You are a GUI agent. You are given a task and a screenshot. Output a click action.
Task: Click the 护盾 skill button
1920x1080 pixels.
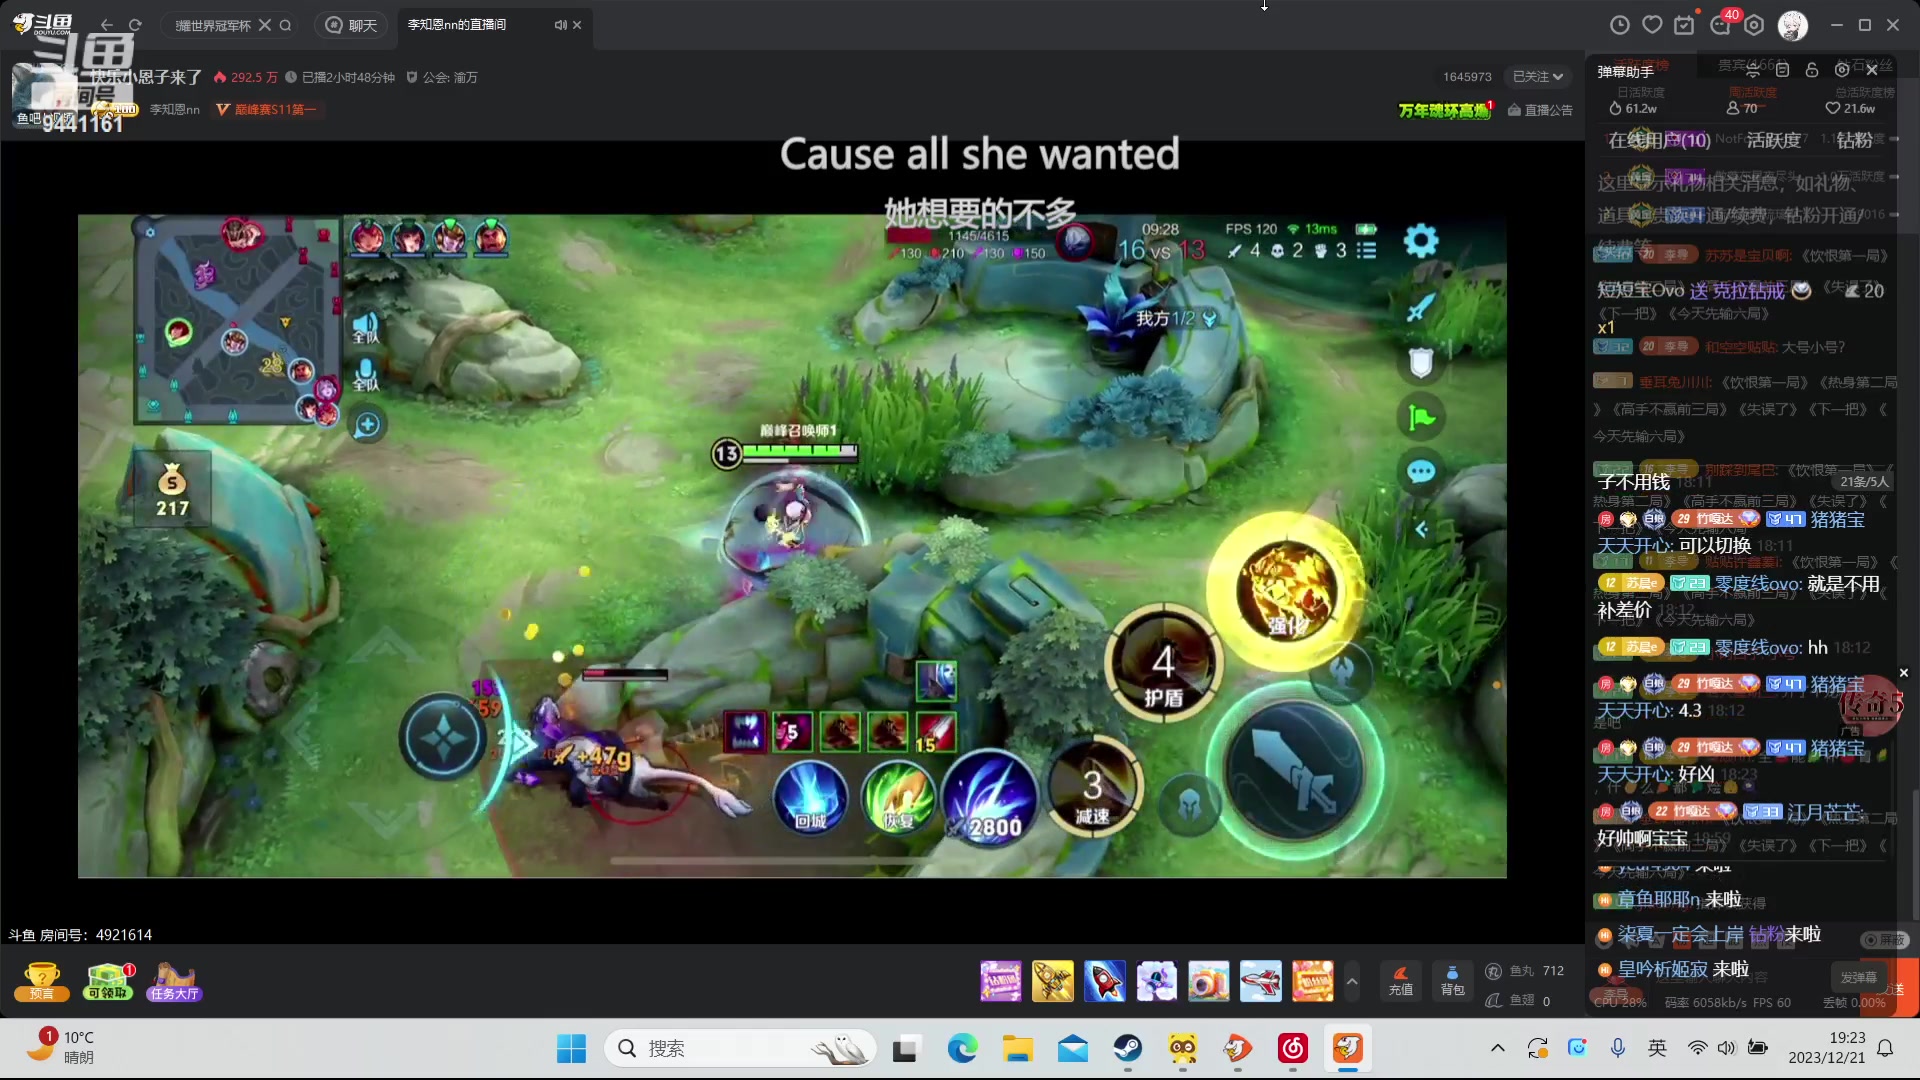(x=1163, y=664)
